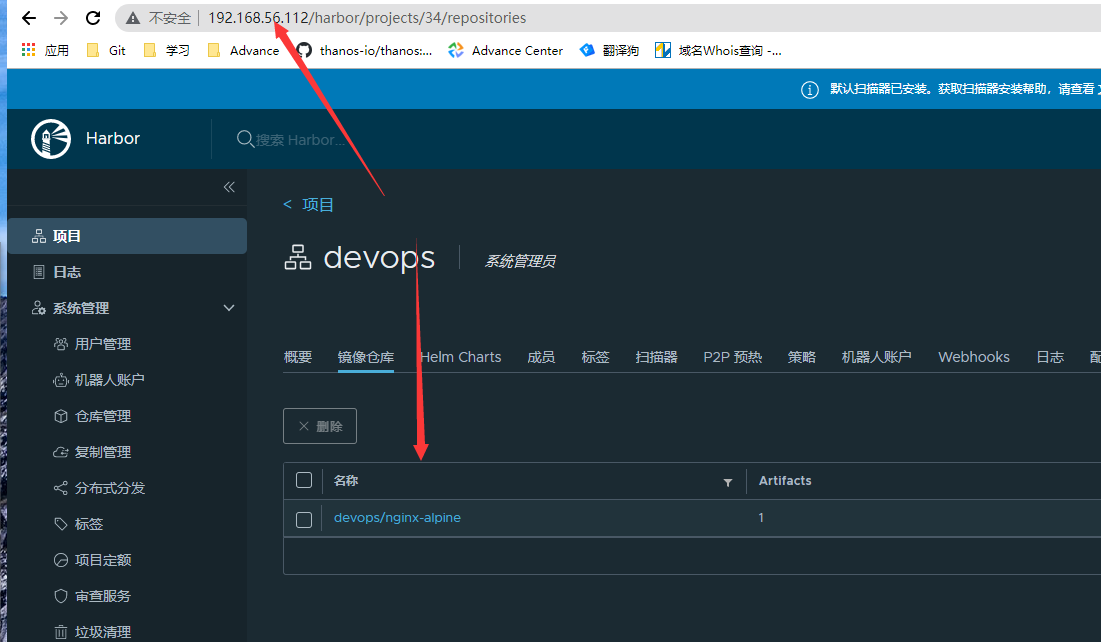
Task: Go back via the < 项目 link
Action: pos(308,204)
